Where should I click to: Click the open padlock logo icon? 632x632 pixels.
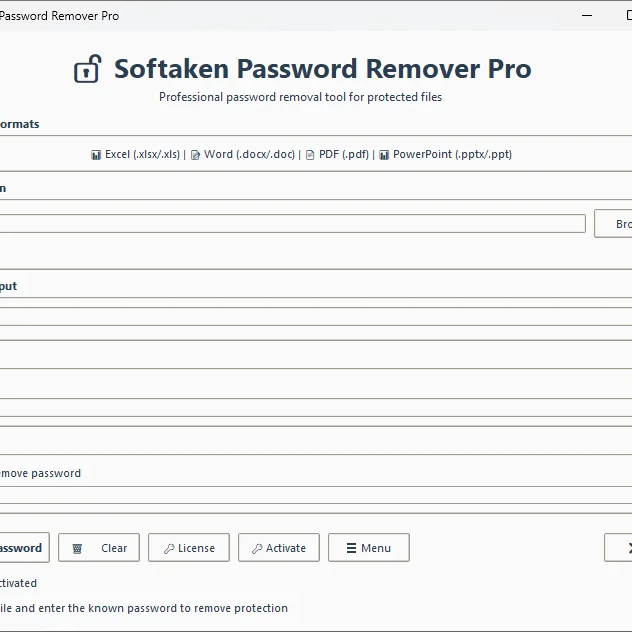[x=88, y=69]
